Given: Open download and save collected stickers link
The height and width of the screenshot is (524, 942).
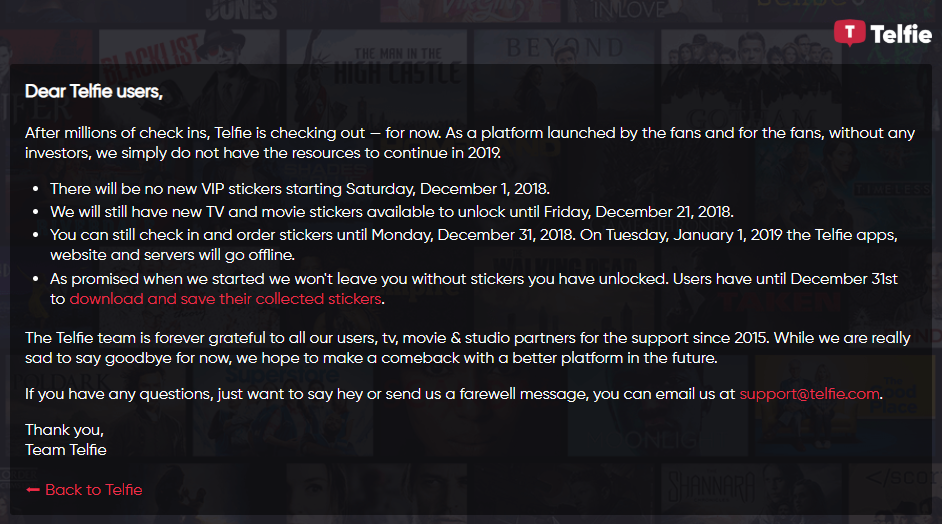Looking at the screenshot, I should [225, 299].
